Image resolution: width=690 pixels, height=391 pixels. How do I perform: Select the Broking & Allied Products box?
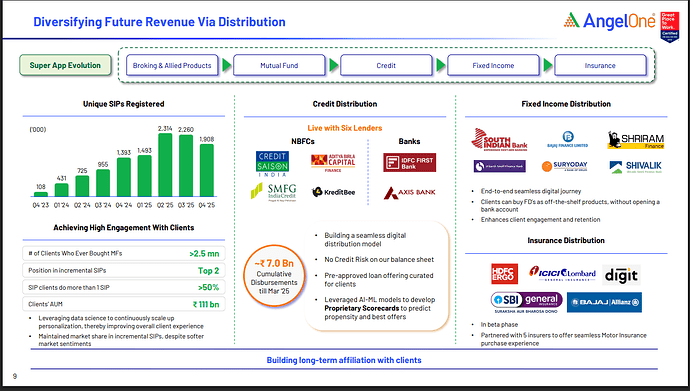172,66
